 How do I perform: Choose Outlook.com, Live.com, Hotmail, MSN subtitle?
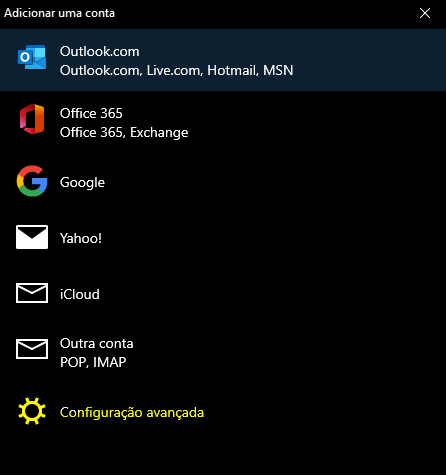177,70
